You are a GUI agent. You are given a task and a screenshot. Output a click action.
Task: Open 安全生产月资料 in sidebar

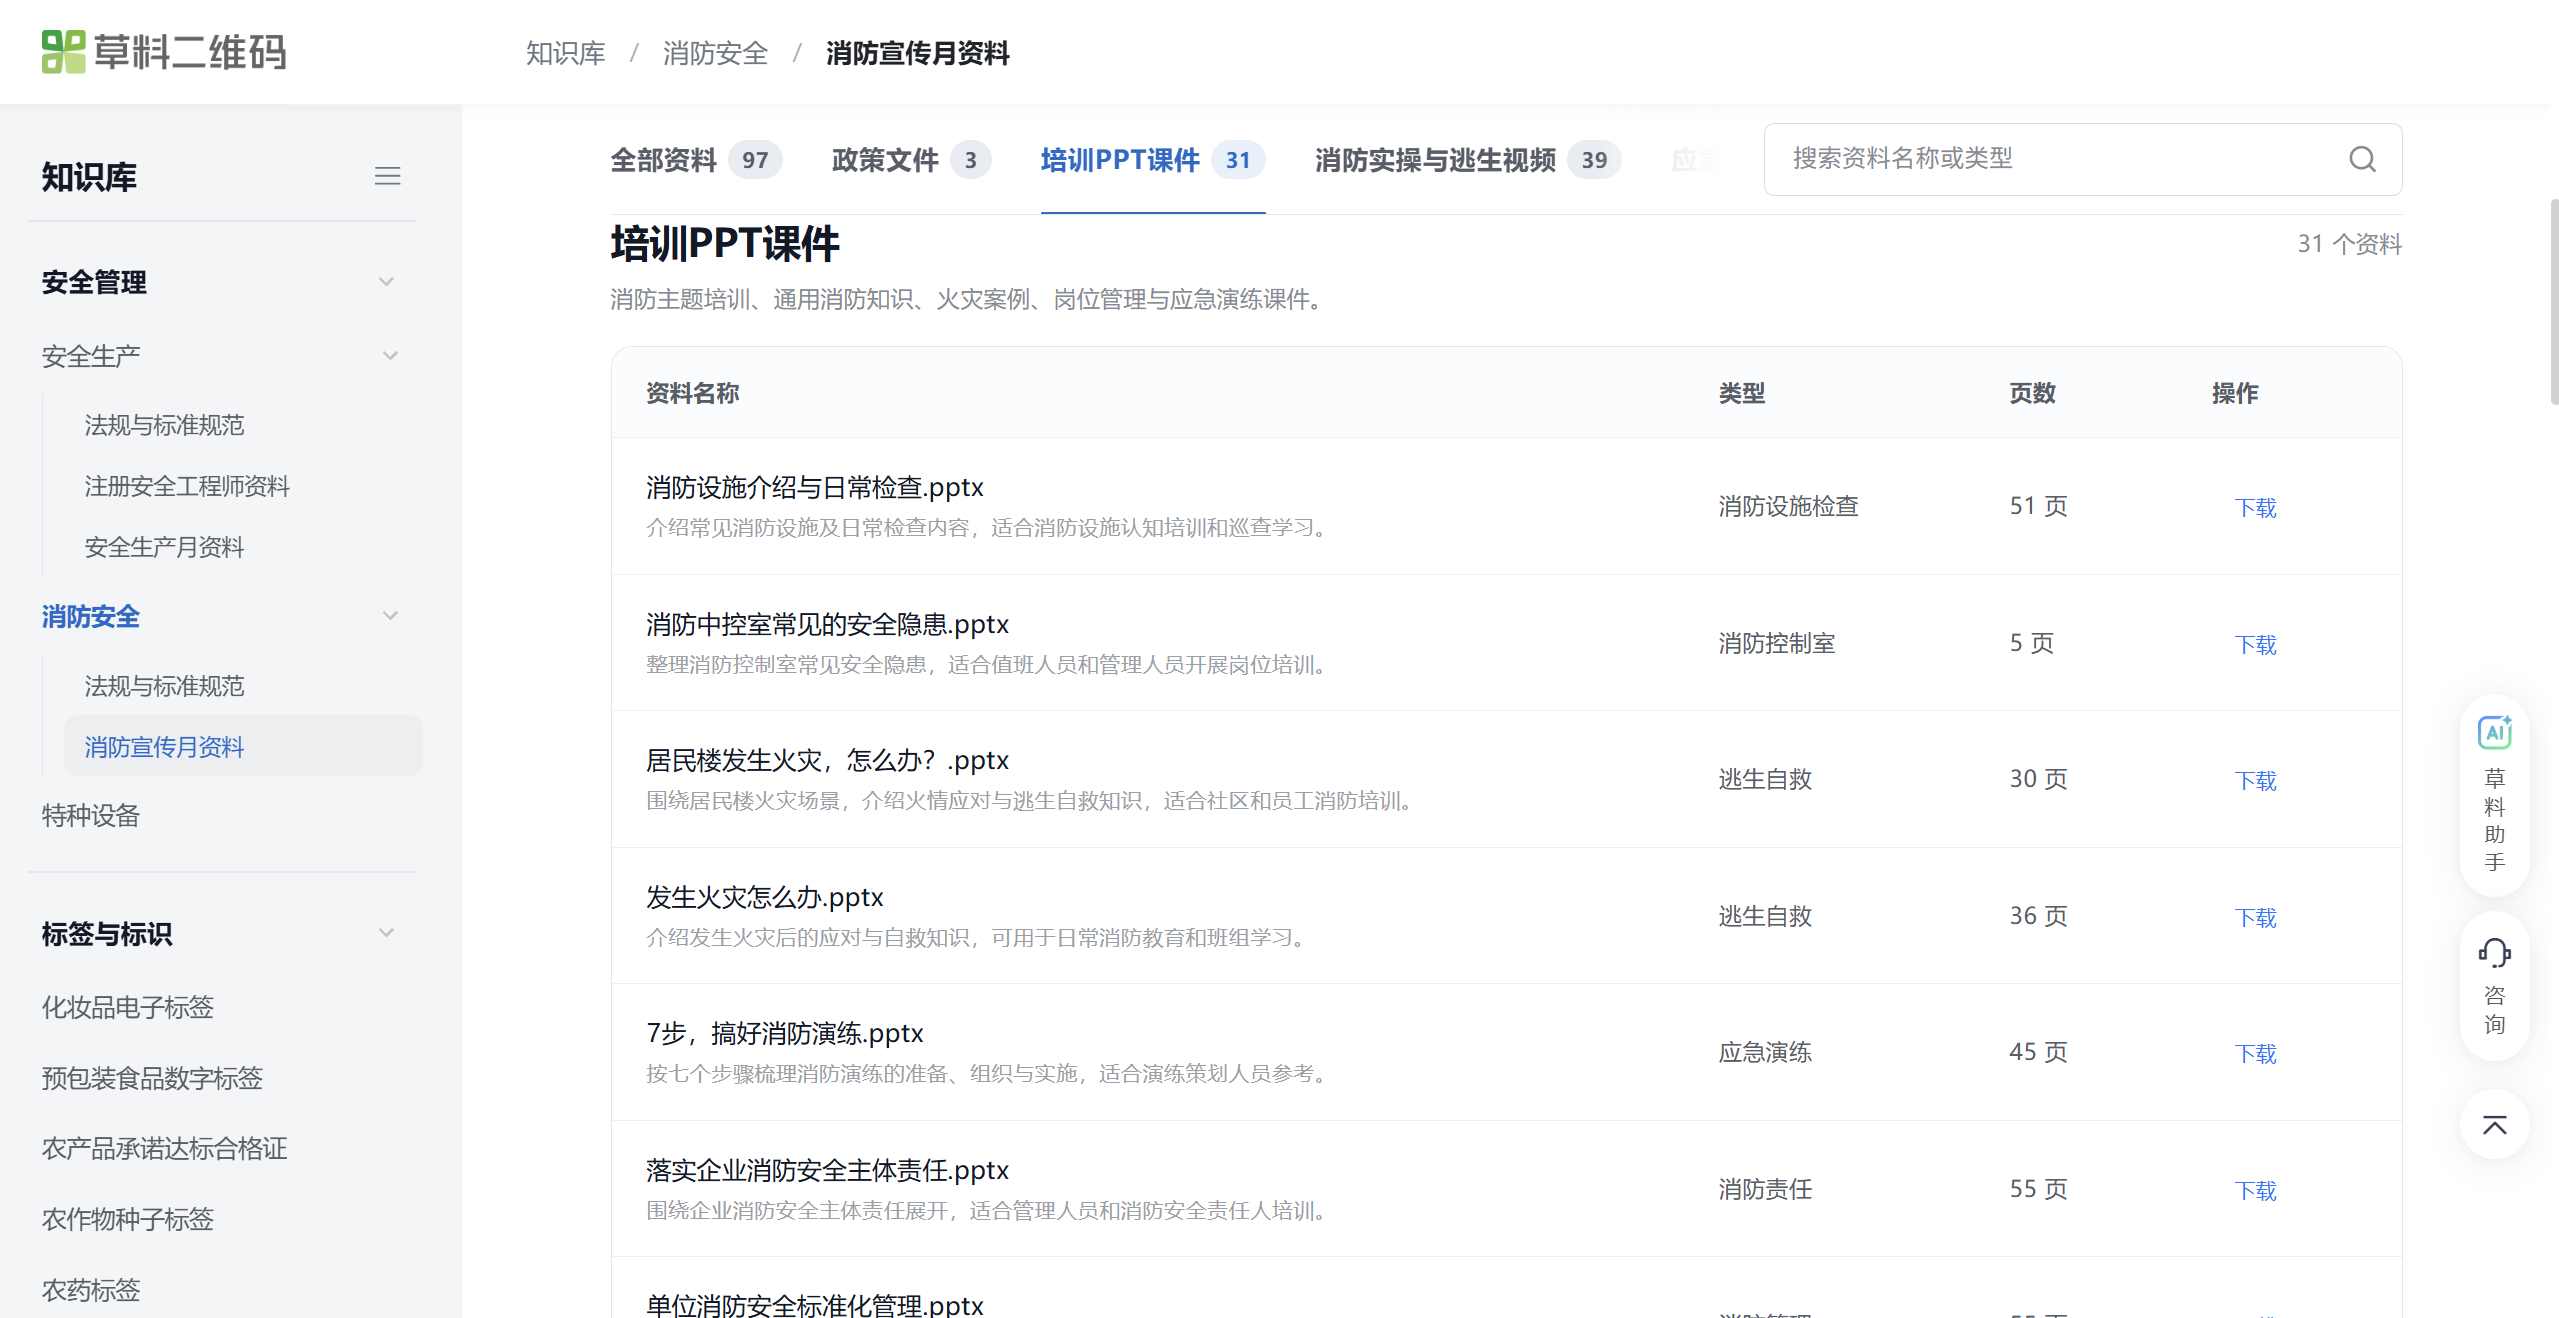tap(164, 547)
